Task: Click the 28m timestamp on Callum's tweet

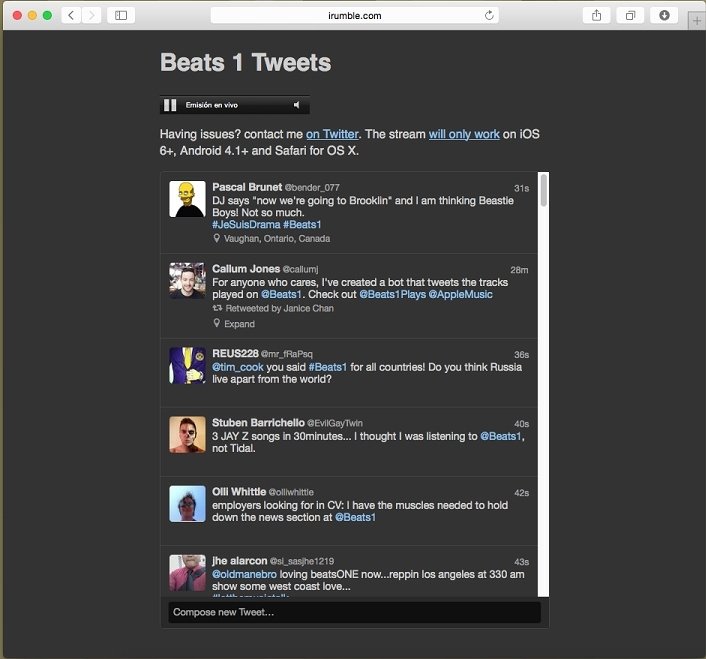Action: click(x=519, y=270)
